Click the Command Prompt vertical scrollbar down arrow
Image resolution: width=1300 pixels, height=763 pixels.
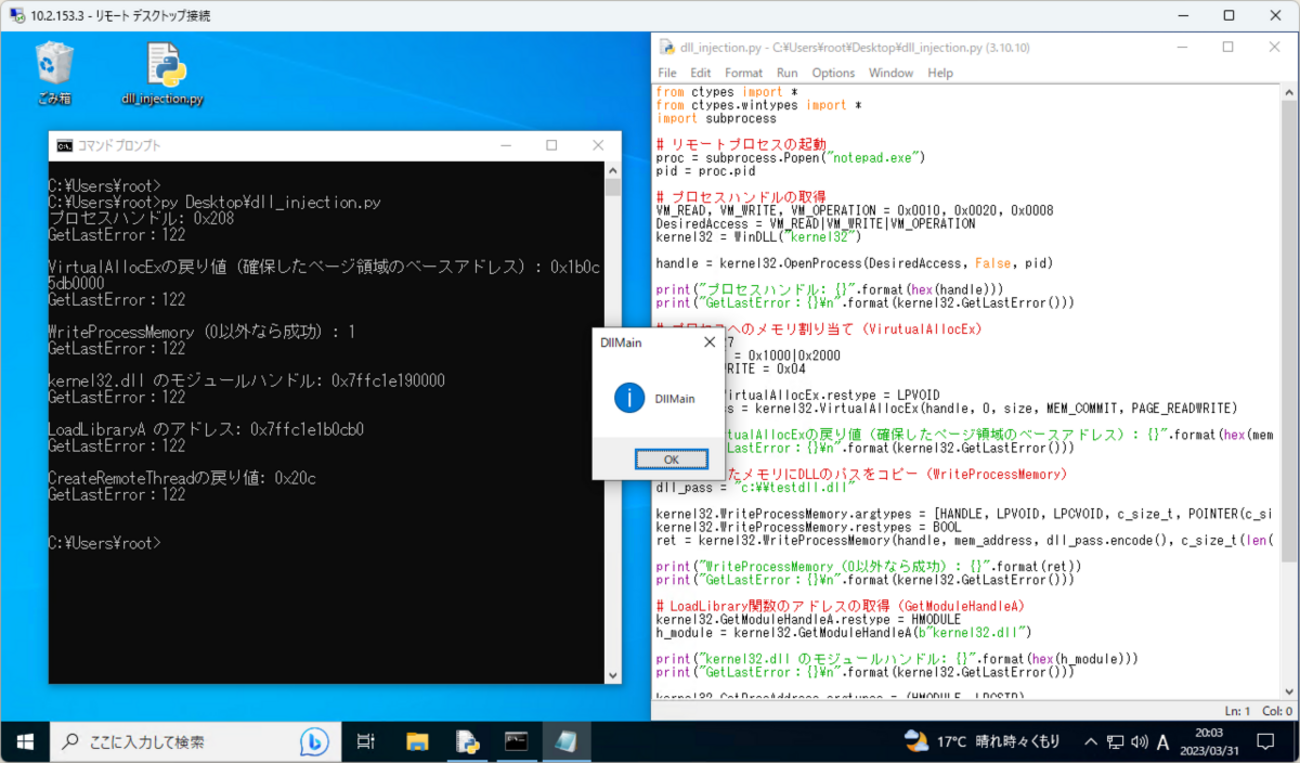click(x=613, y=676)
